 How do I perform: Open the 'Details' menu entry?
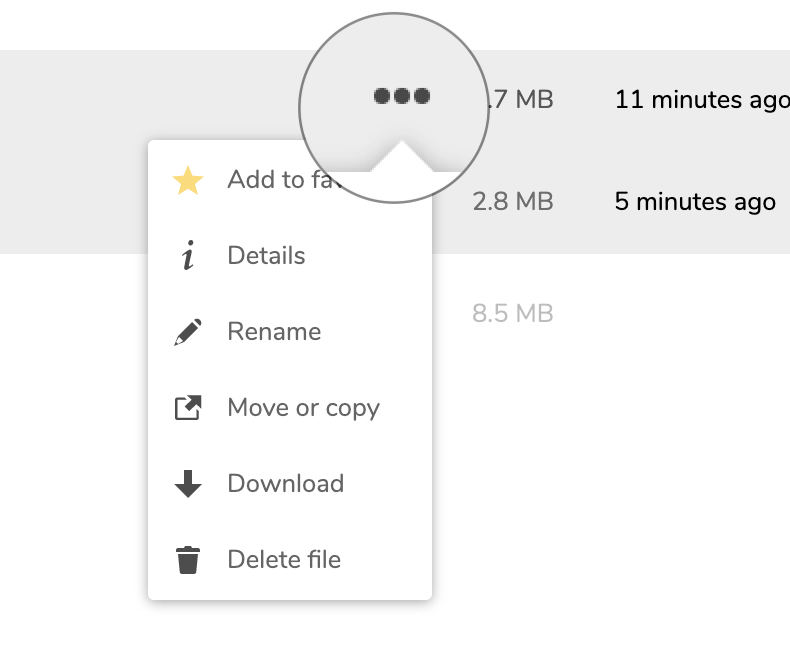point(266,256)
